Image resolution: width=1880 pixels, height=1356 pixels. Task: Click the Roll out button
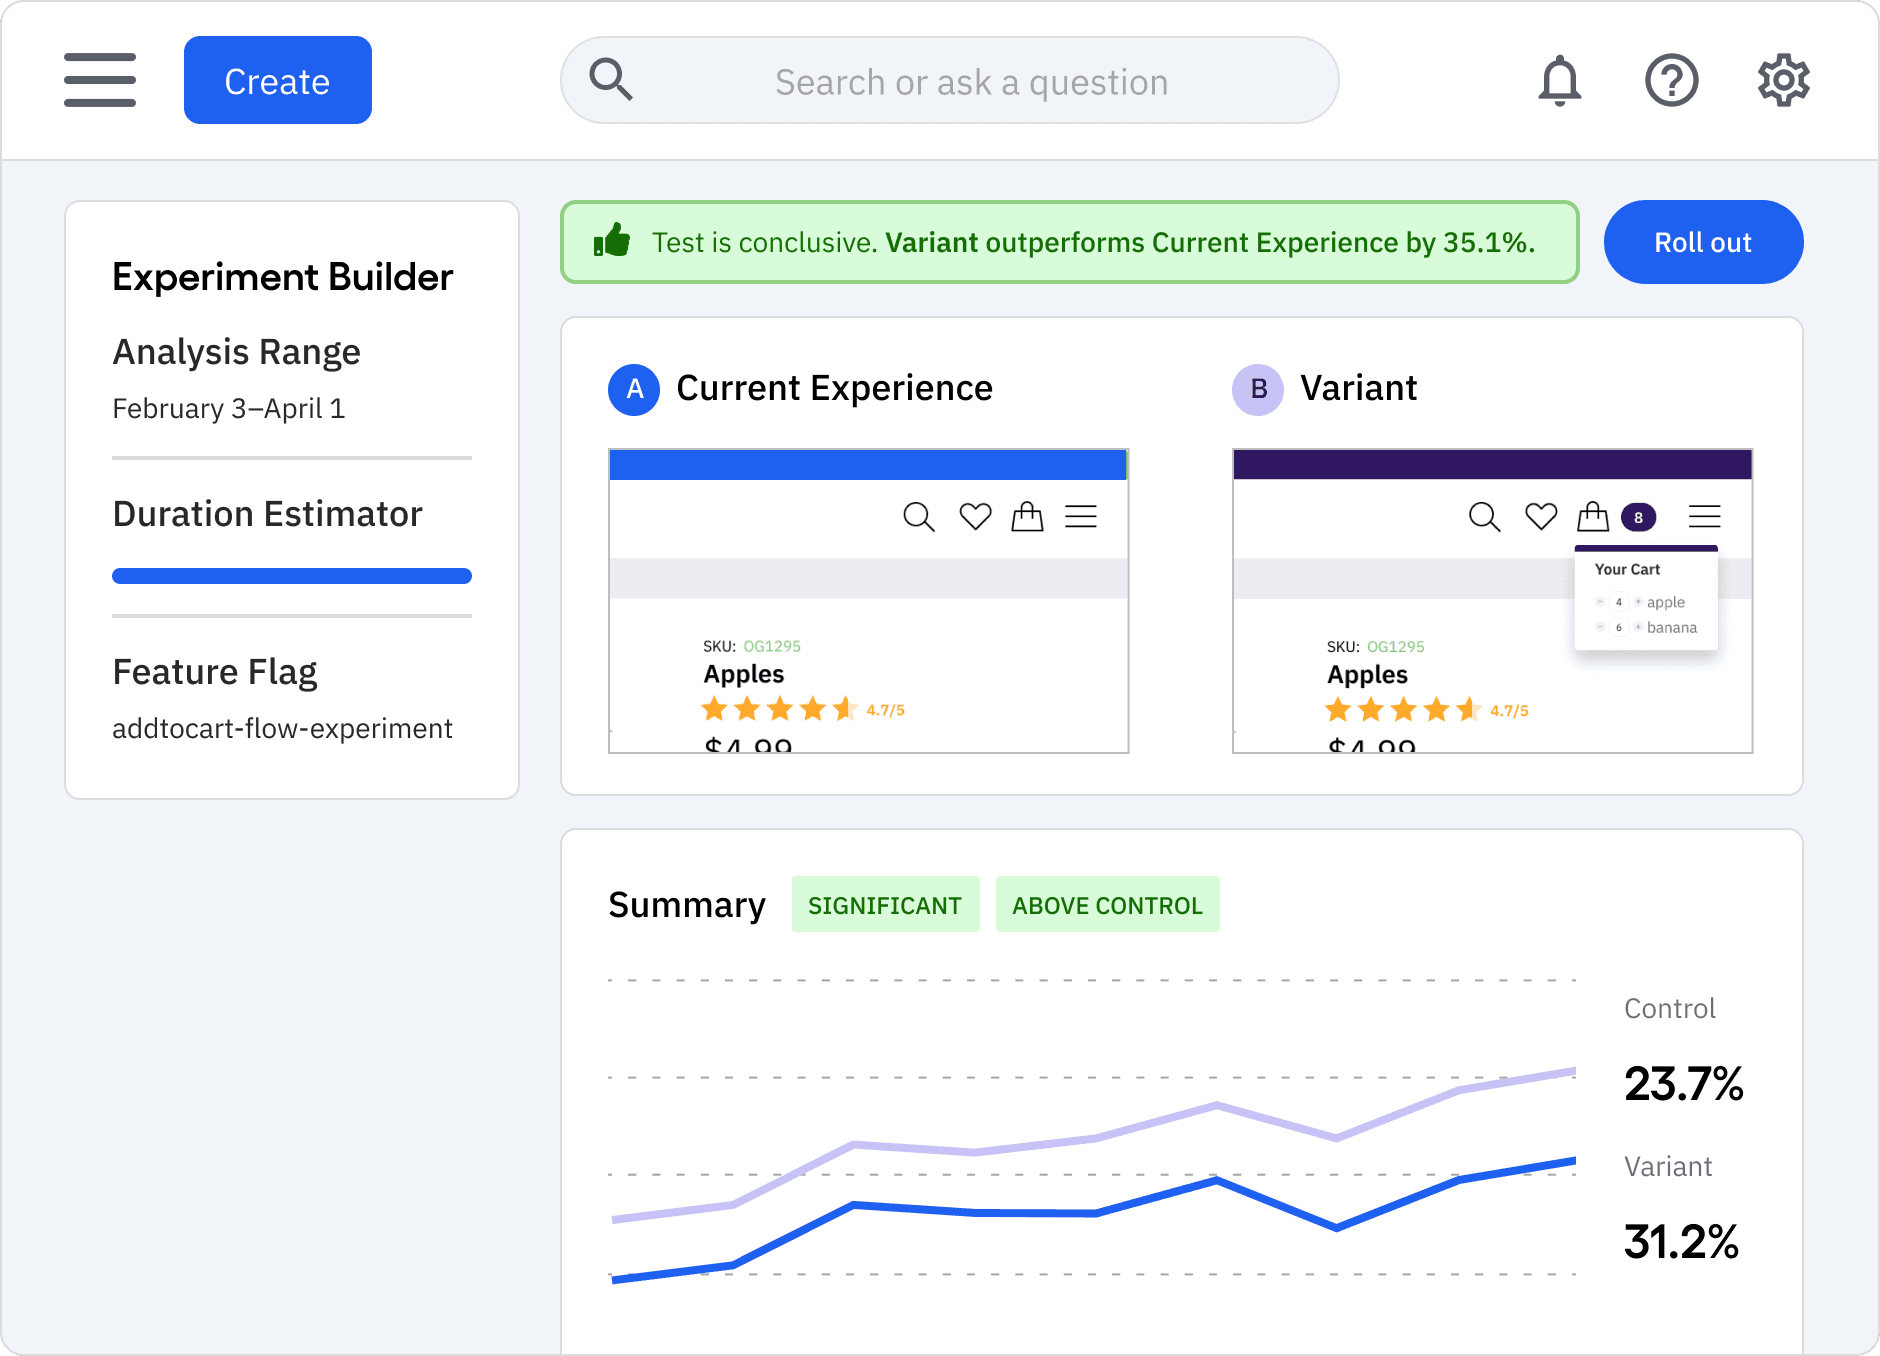click(1703, 242)
